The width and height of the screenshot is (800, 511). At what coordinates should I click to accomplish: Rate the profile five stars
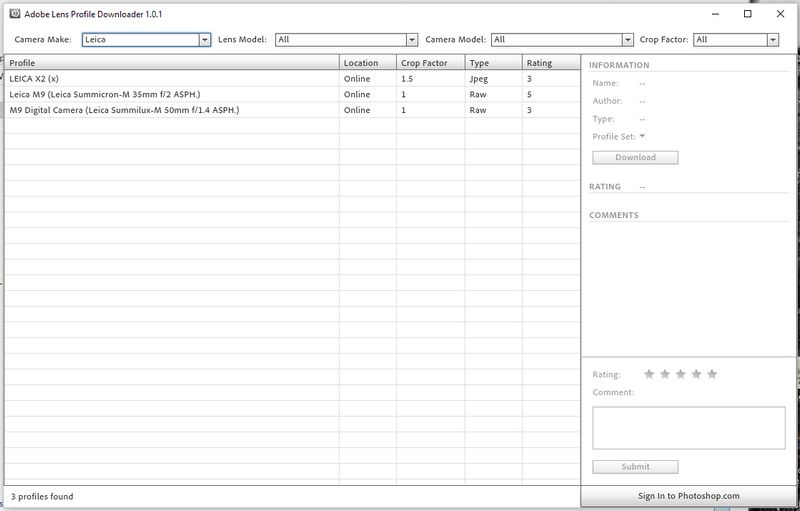(x=712, y=374)
